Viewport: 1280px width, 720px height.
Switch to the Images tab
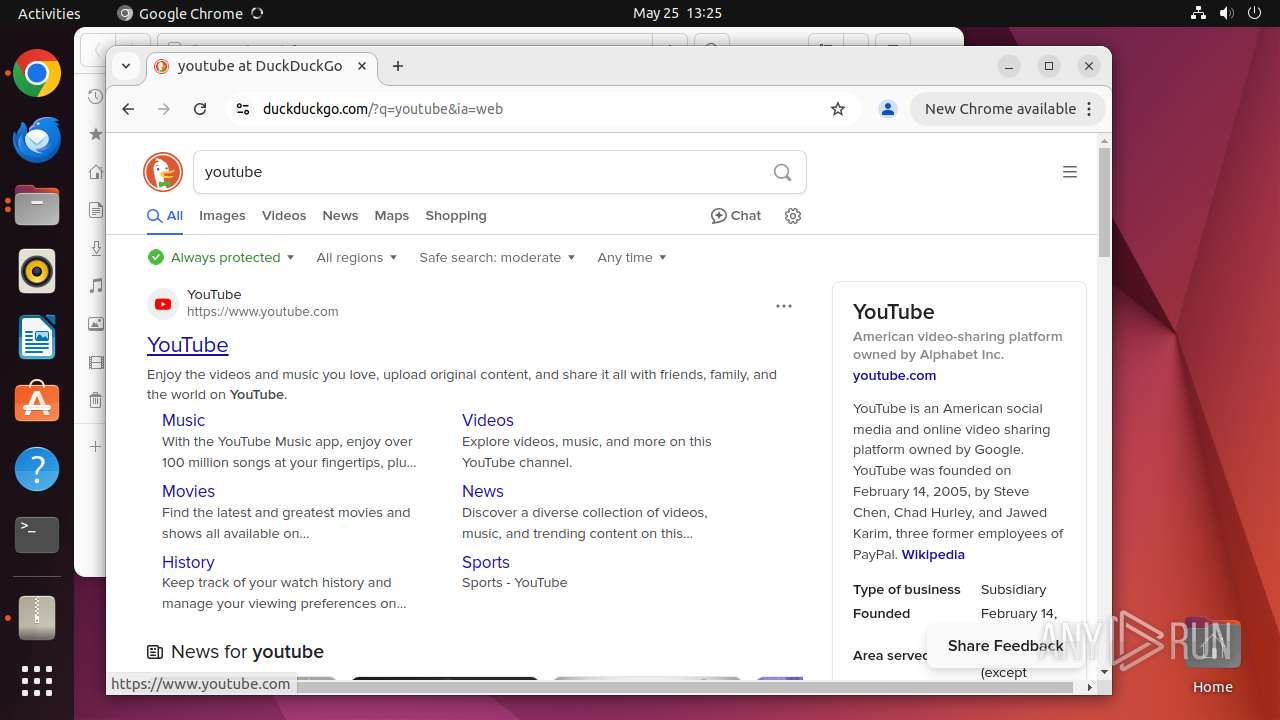pos(222,216)
